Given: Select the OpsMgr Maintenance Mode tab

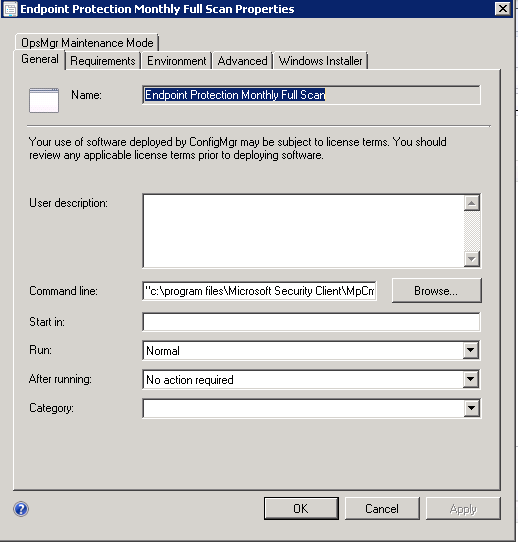Looking at the screenshot, I should [x=87, y=43].
